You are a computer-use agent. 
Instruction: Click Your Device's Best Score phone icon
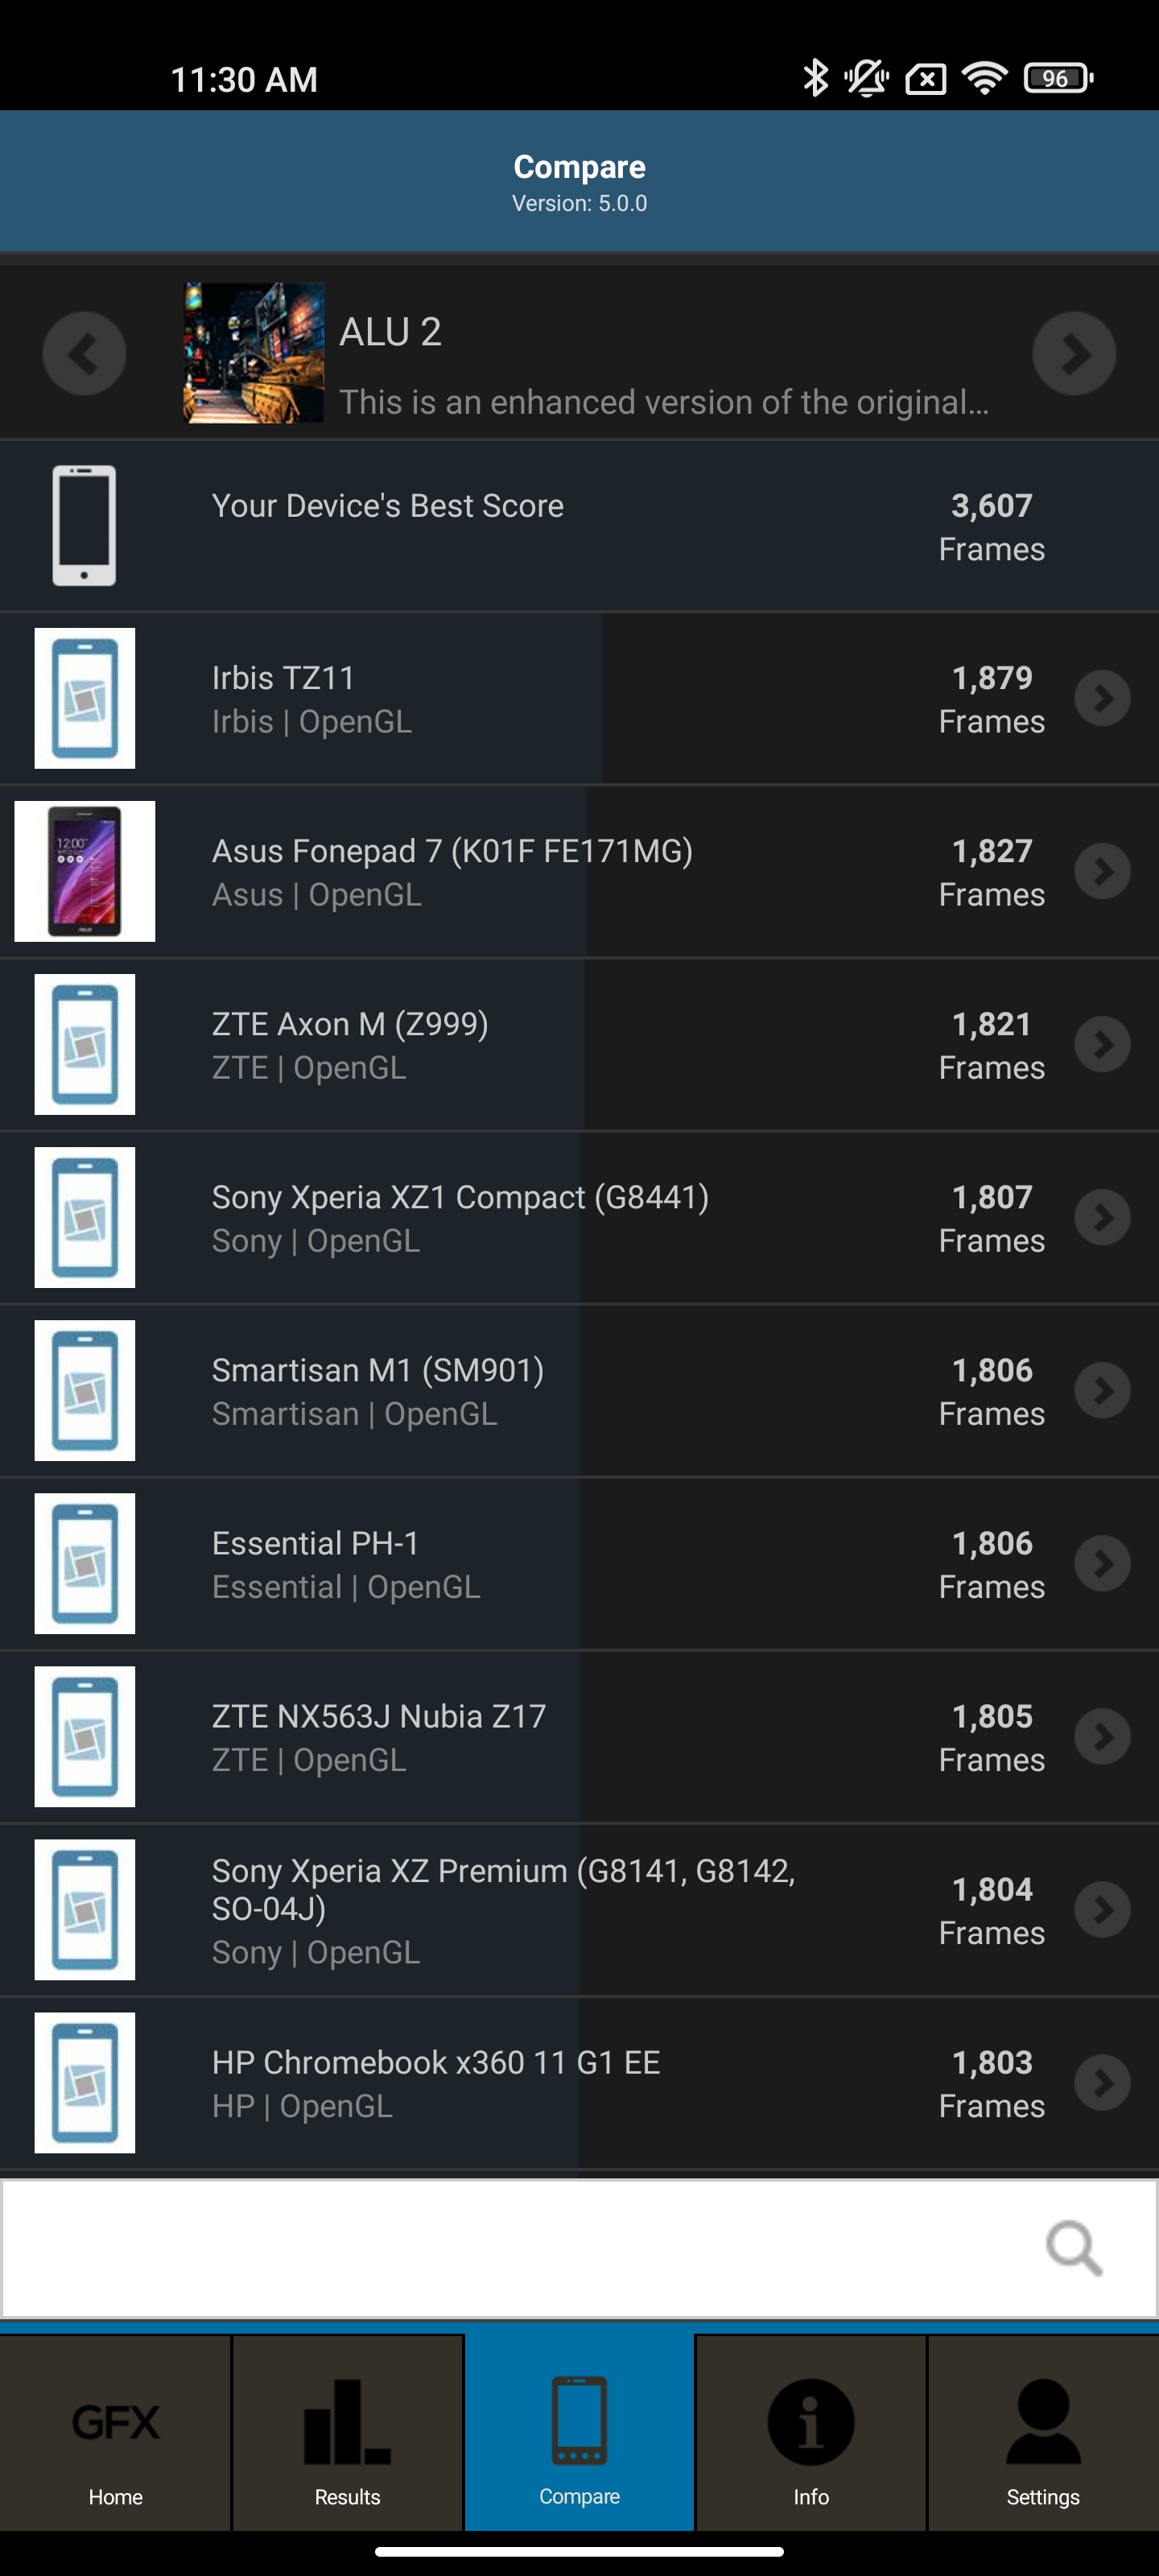point(84,525)
